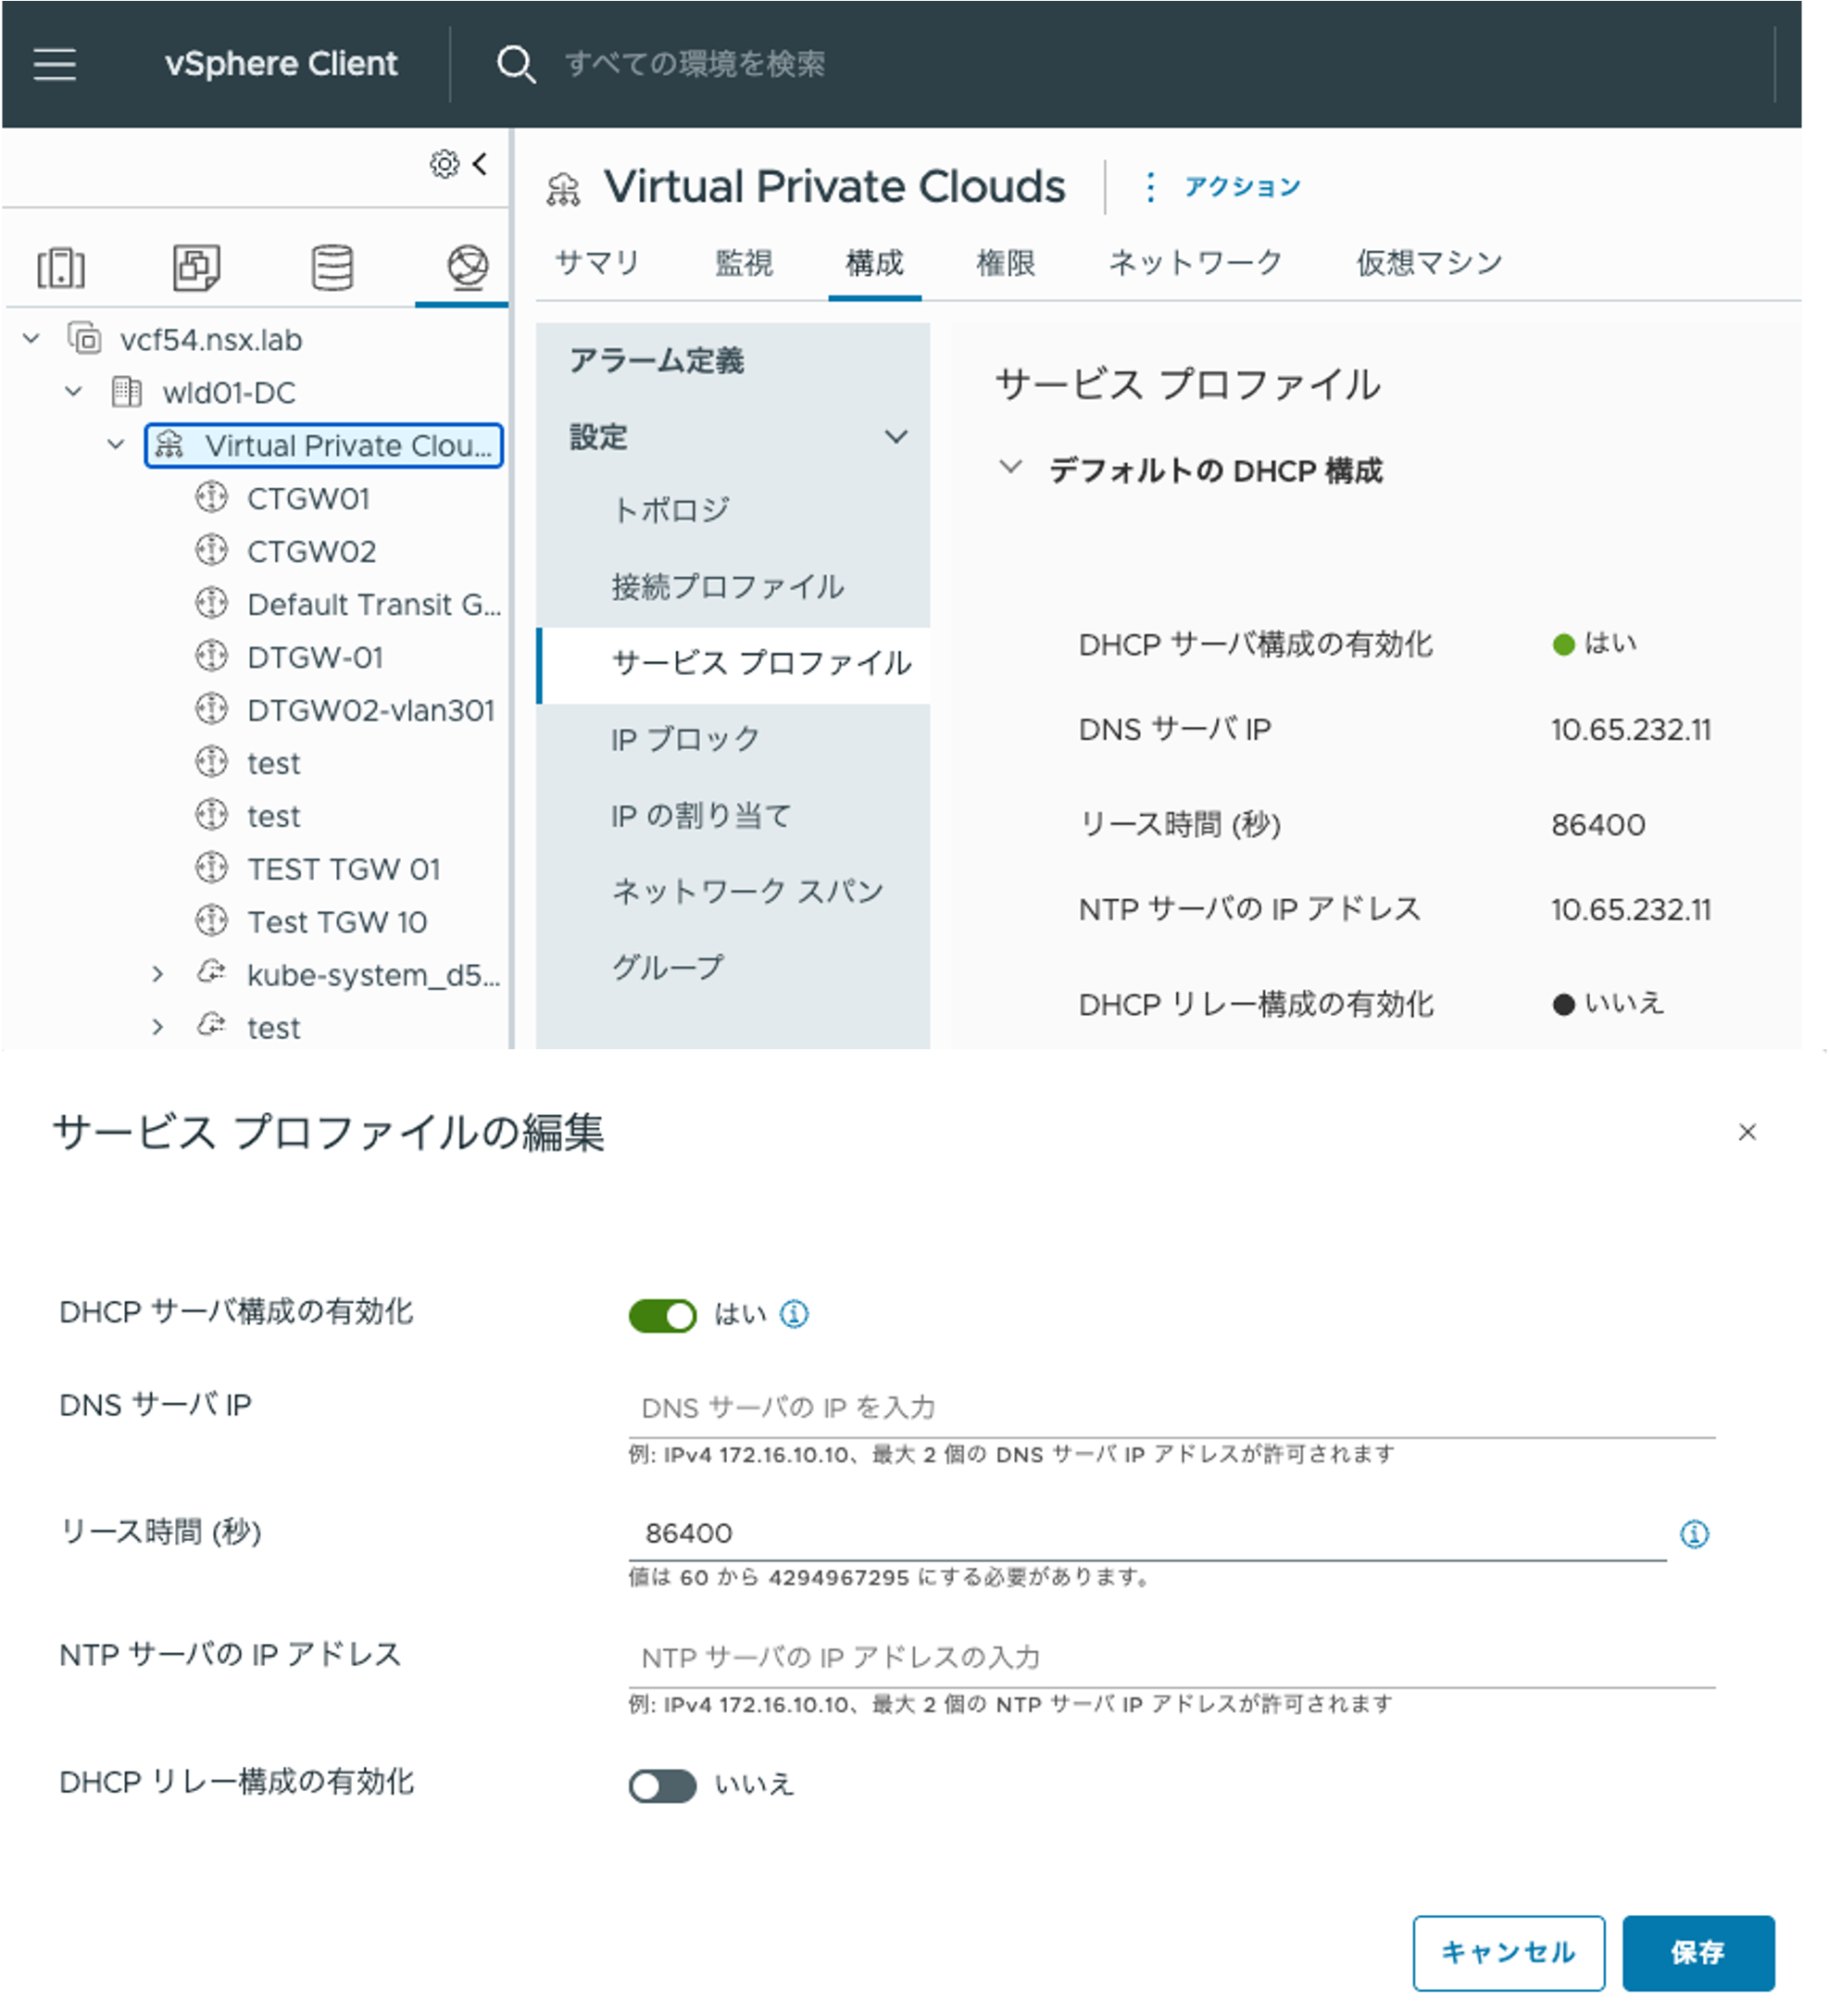The height and width of the screenshot is (2016, 1829).
Task: Switch to Storage inventory view
Action: click(x=332, y=267)
